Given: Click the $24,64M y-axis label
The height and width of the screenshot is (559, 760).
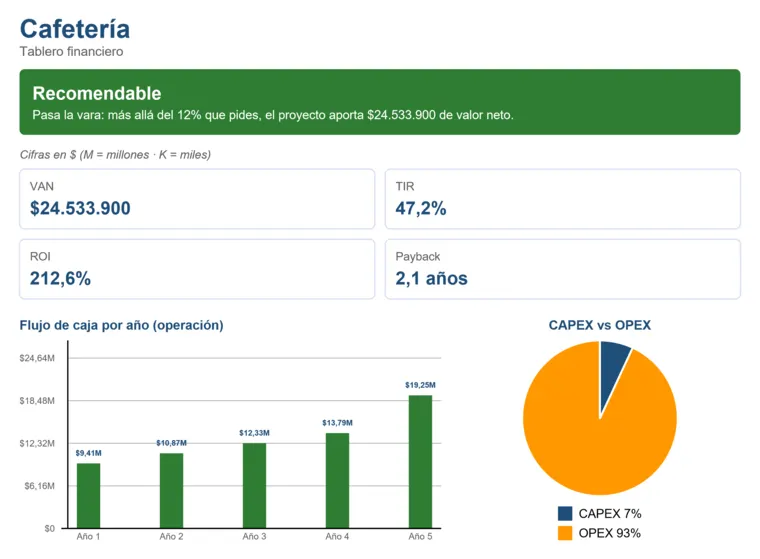Looking at the screenshot, I should (x=37, y=358).
